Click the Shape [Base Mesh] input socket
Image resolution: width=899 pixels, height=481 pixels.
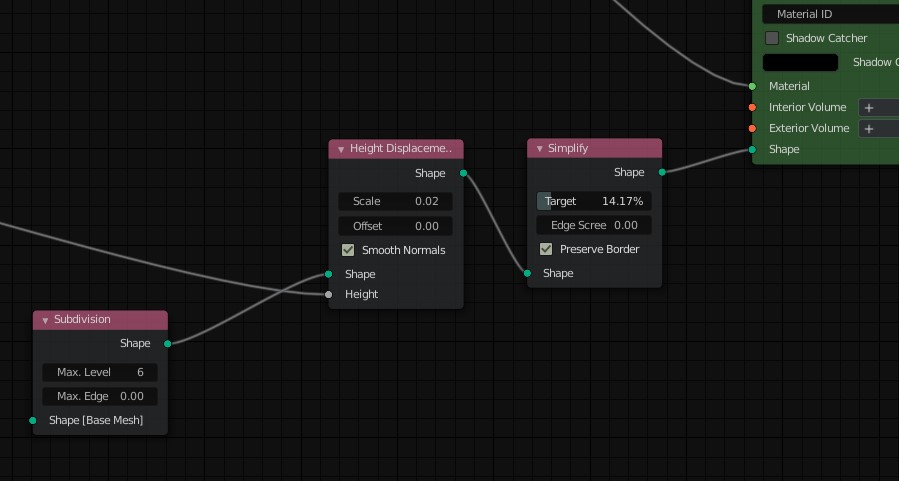pyautogui.click(x=33, y=420)
